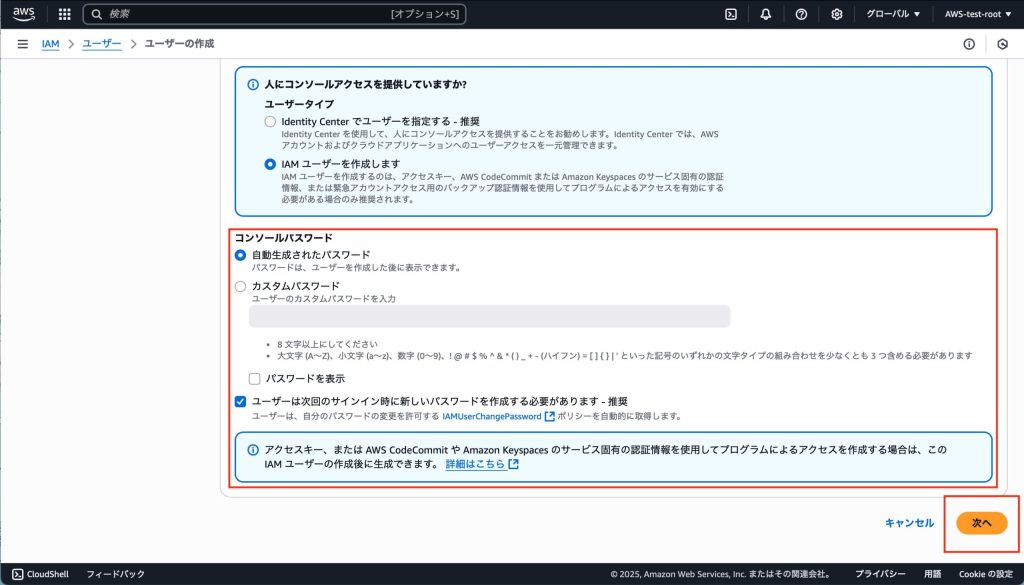
Task: Go to the ユーザー breadcrumb link
Action: tap(102, 44)
